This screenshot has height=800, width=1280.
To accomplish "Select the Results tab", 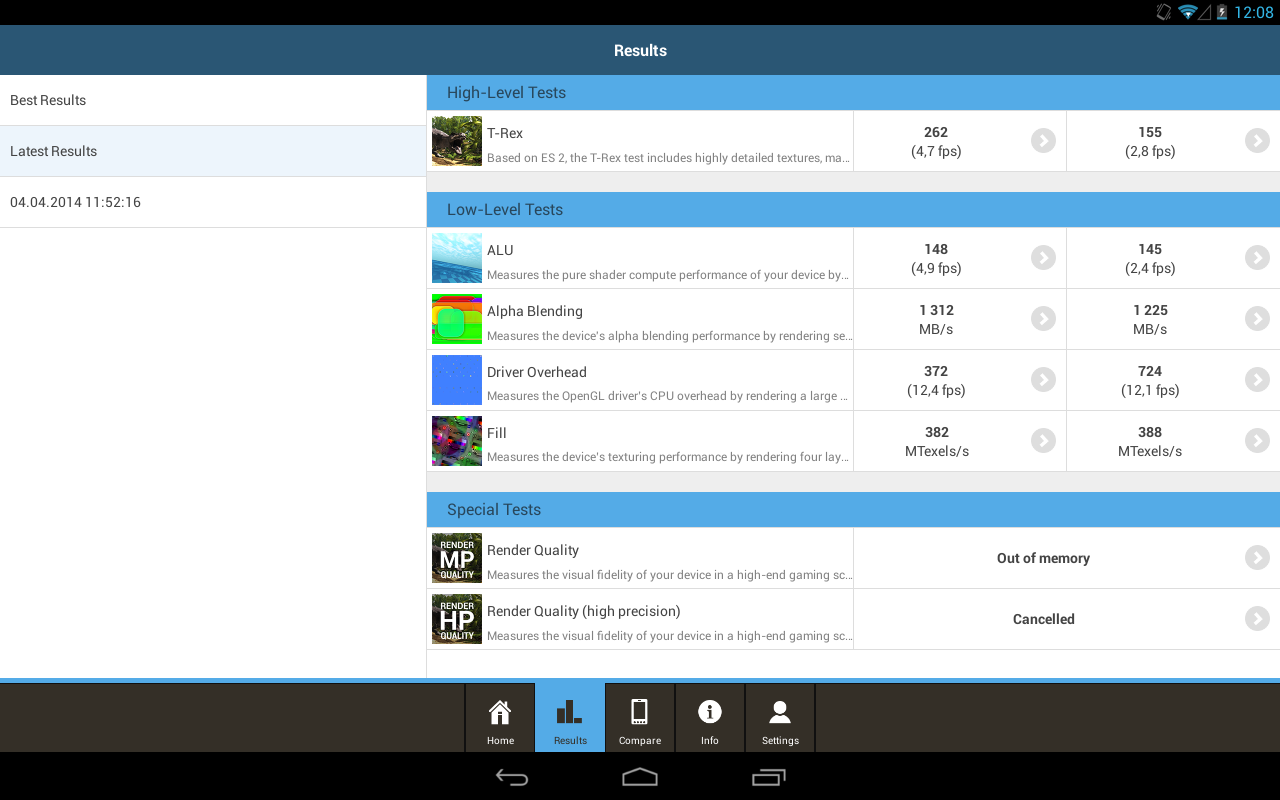I will [x=570, y=718].
